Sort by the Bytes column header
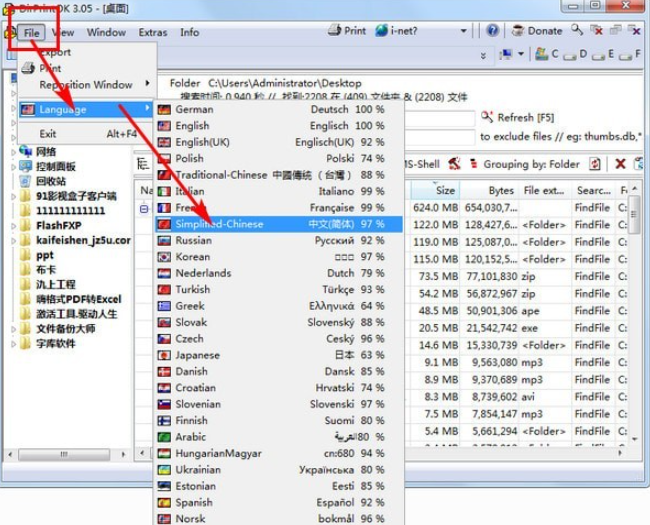 tap(489, 190)
